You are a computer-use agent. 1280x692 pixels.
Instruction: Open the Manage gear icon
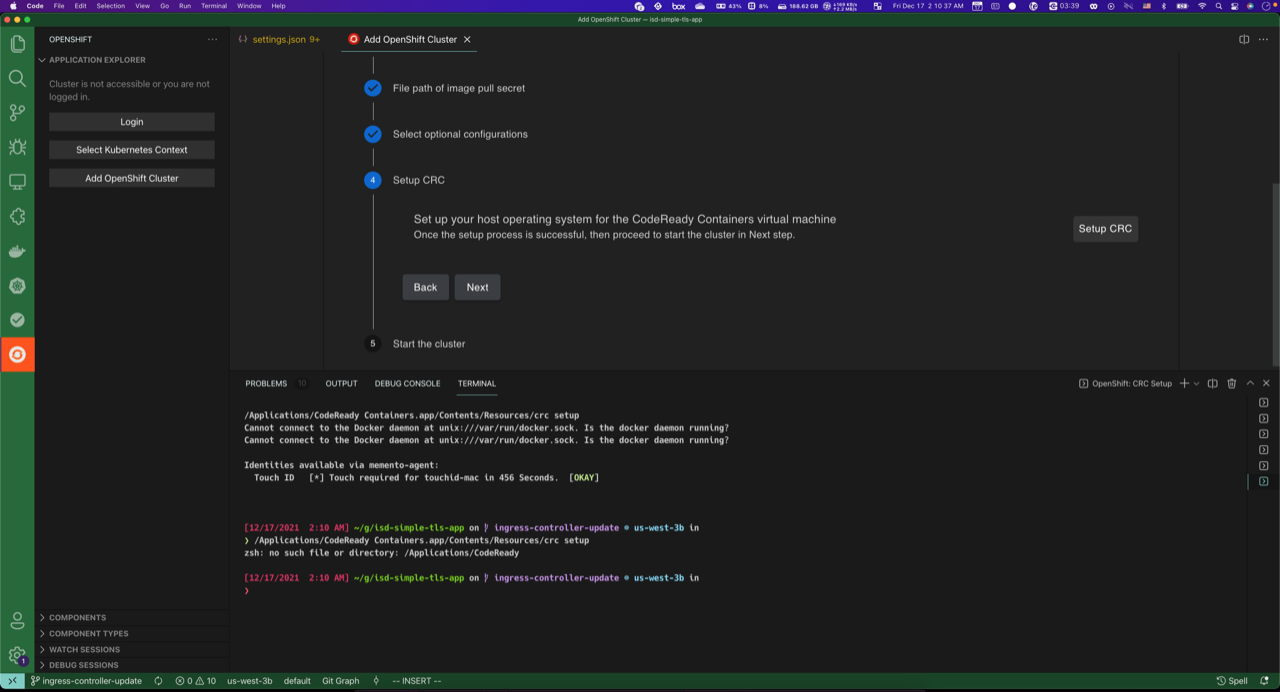coord(17,656)
